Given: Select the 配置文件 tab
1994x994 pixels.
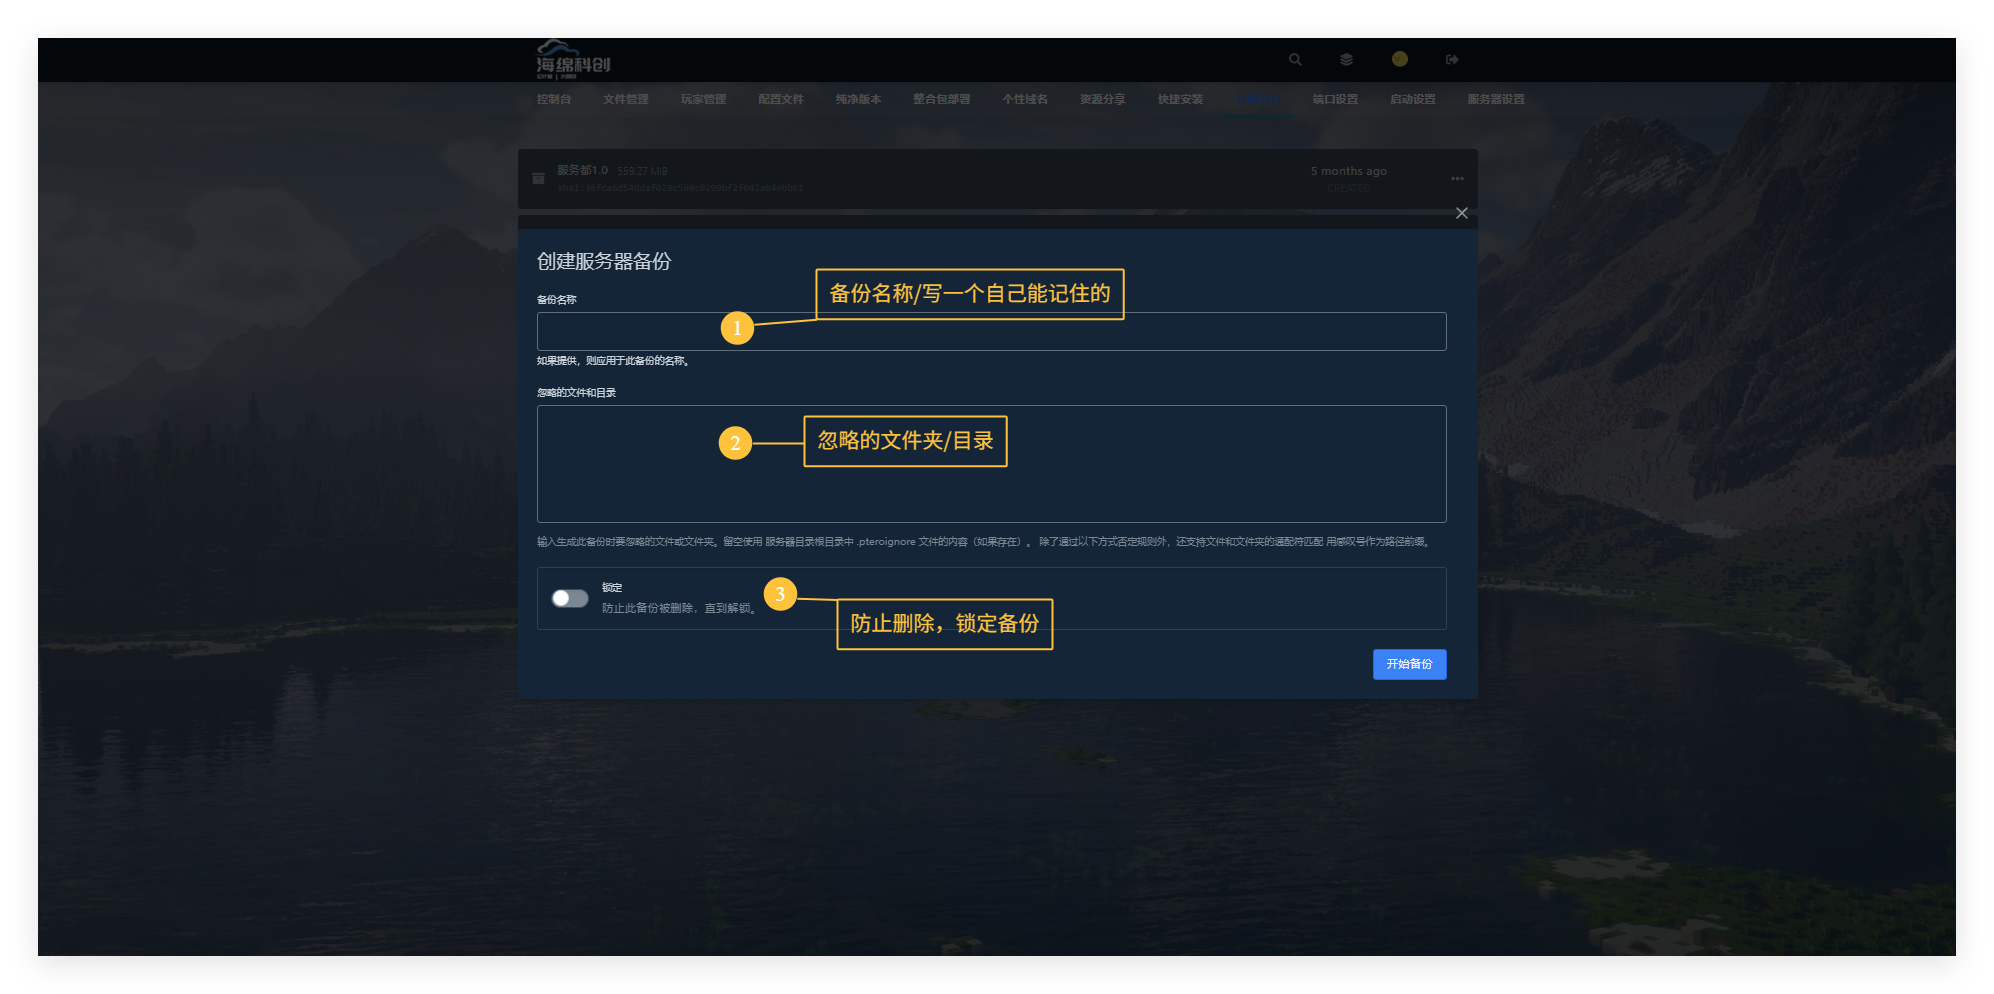Looking at the screenshot, I should click(781, 99).
